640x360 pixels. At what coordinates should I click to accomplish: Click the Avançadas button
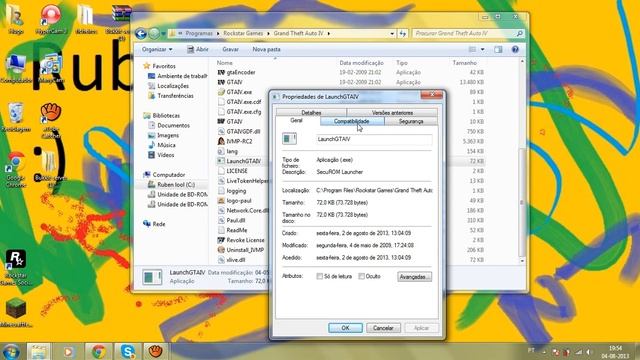pyautogui.click(x=414, y=277)
